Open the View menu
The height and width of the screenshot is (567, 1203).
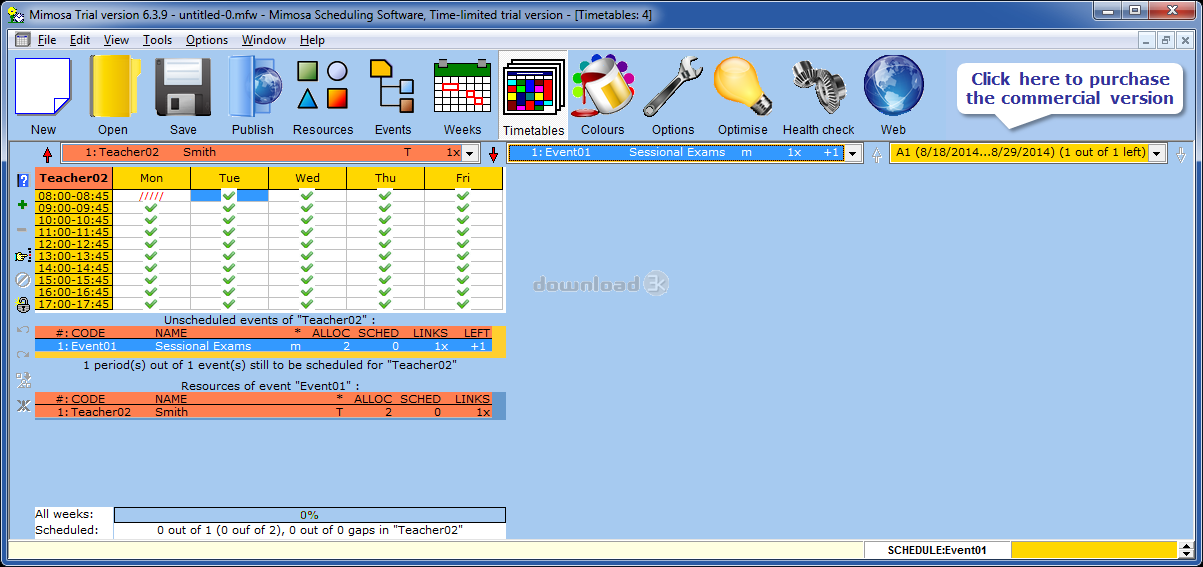pyautogui.click(x=116, y=40)
